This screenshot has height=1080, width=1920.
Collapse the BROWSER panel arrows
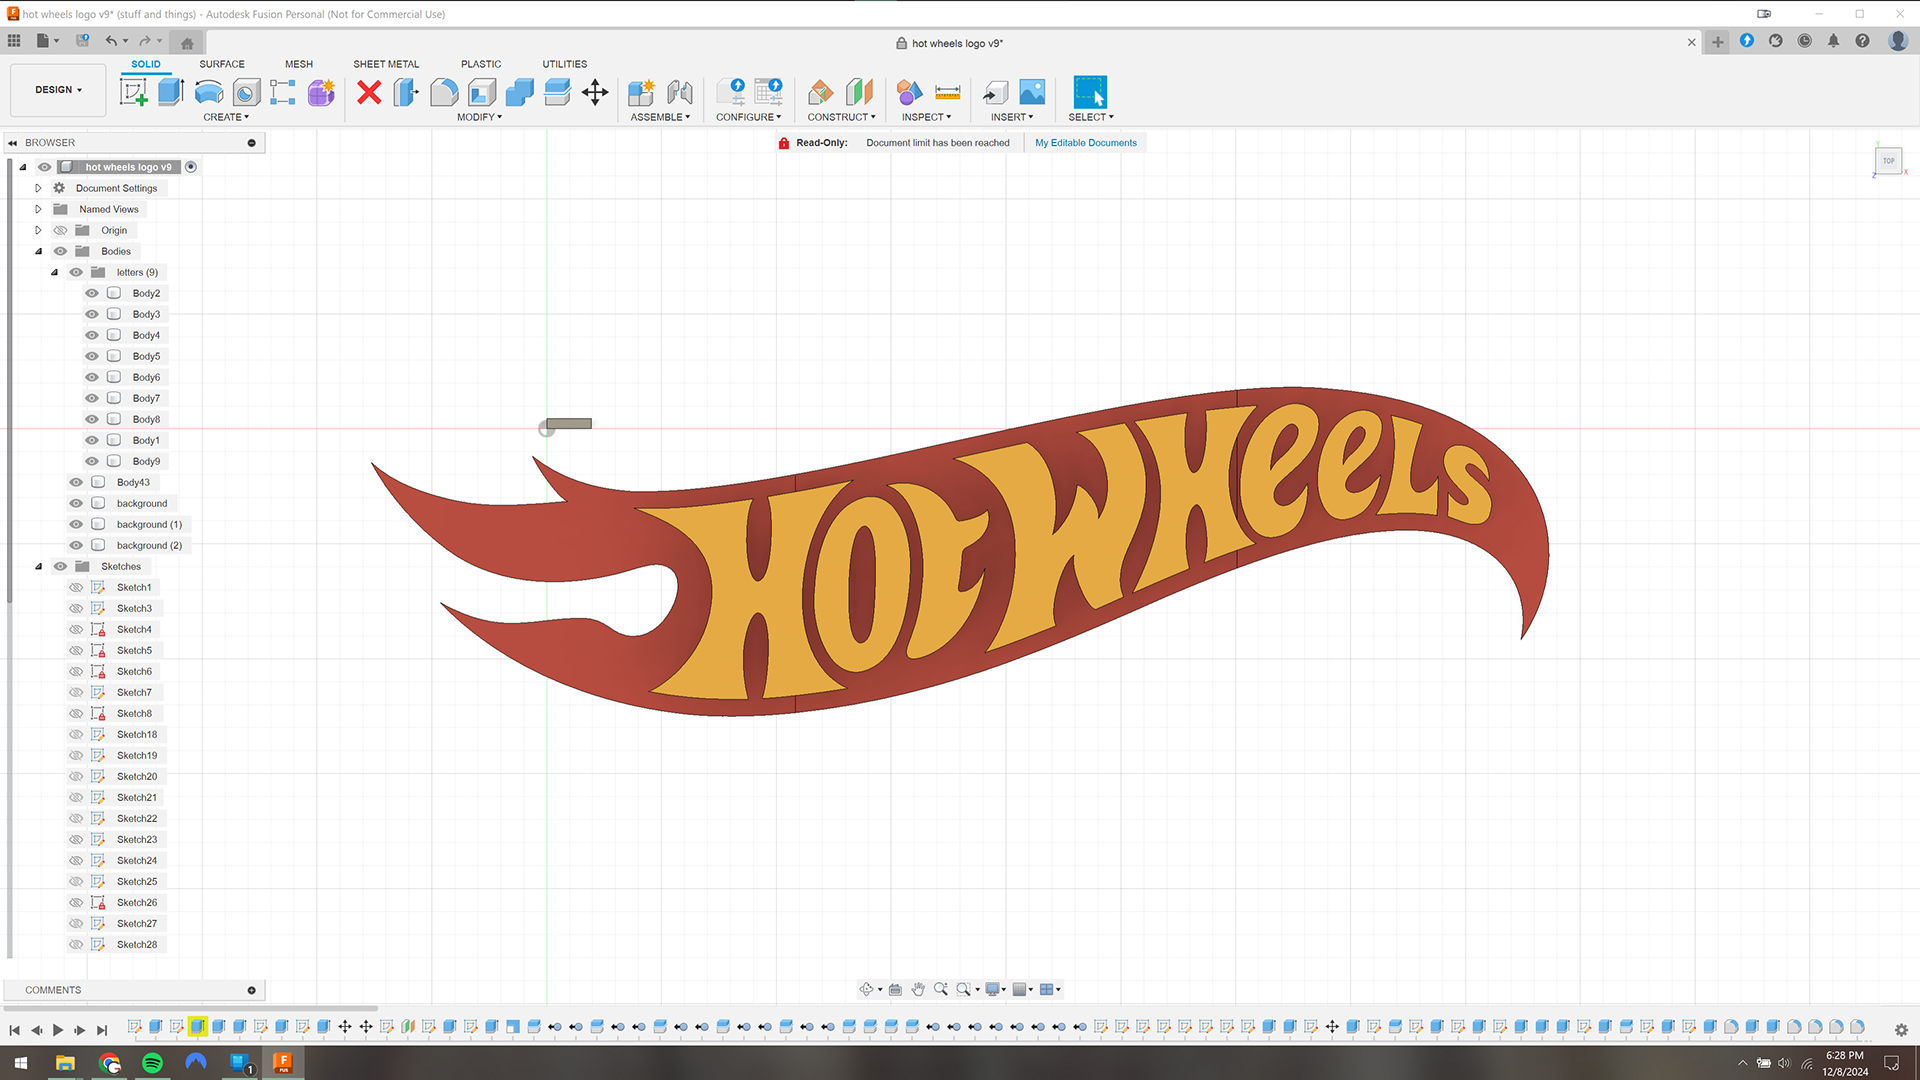point(13,143)
